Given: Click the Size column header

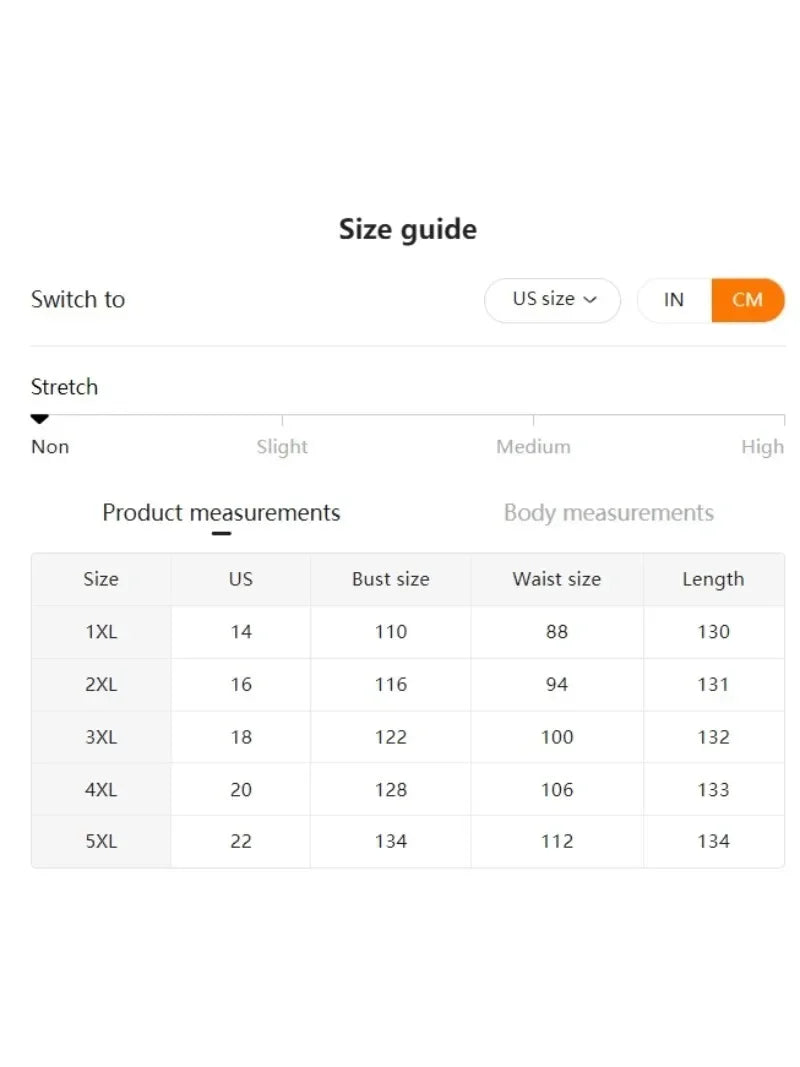Looking at the screenshot, I should pos(101,579).
